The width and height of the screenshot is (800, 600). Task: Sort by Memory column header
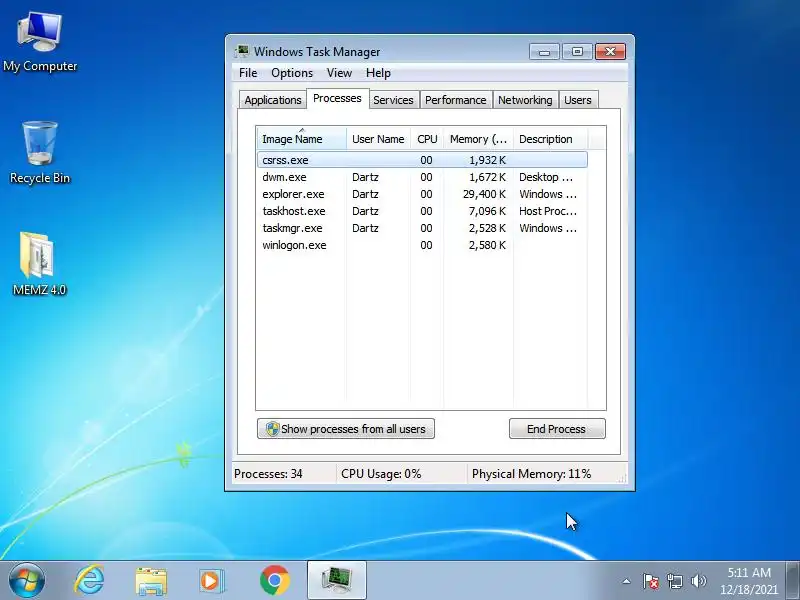click(x=478, y=139)
